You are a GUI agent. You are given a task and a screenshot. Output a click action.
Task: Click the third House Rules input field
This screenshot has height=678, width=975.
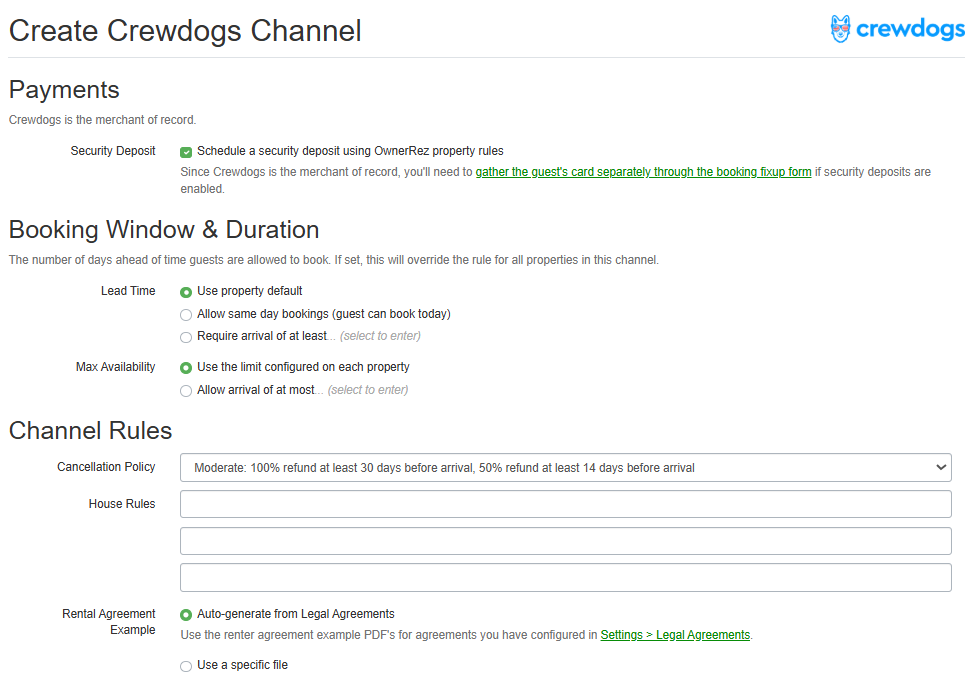[566, 577]
